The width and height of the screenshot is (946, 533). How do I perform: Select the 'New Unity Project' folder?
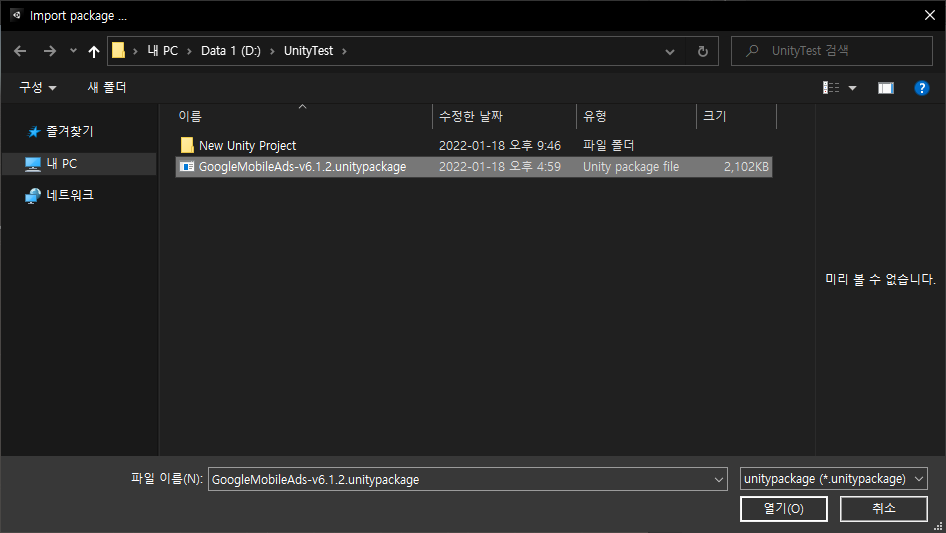[247, 145]
